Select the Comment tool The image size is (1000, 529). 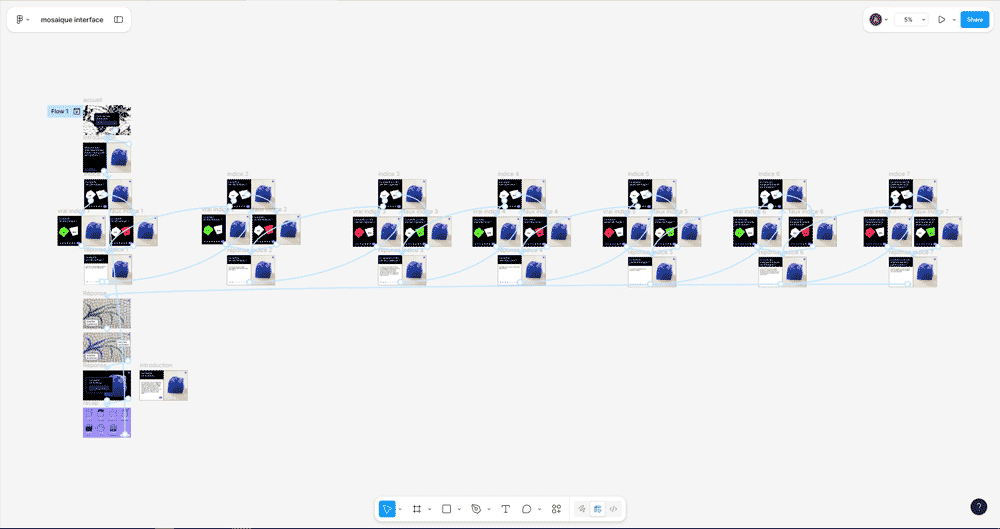[x=527, y=509]
